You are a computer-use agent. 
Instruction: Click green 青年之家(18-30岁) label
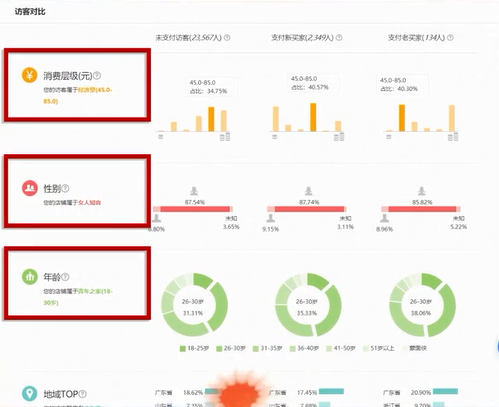point(78,297)
